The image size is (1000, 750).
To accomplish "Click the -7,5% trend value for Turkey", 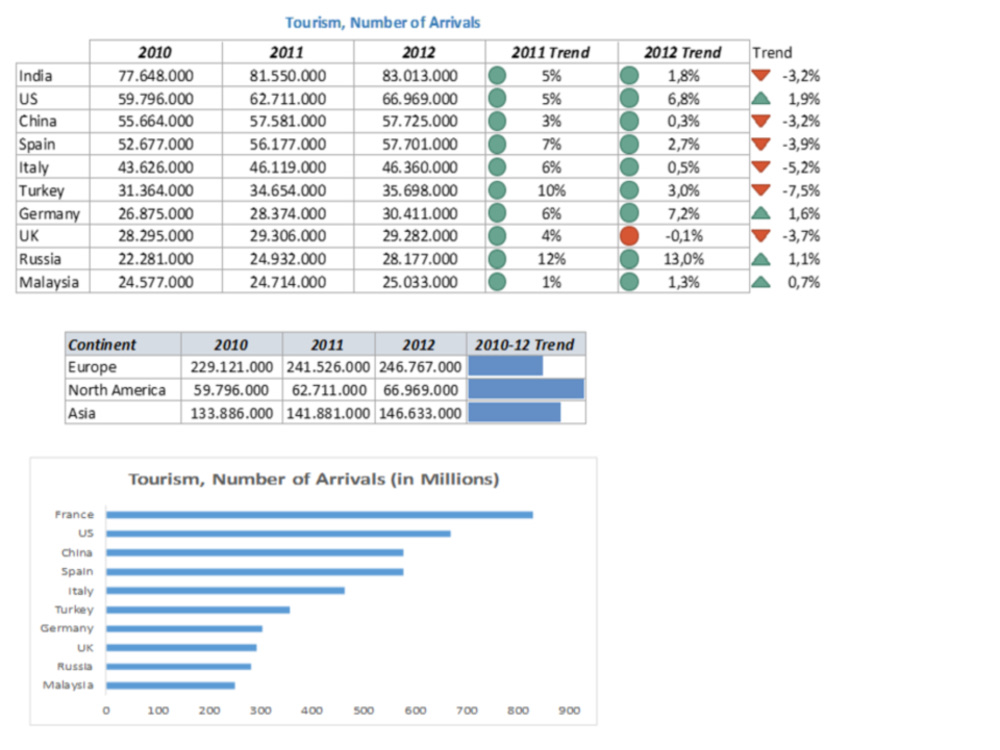I will pyautogui.click(x=801, y=191).
